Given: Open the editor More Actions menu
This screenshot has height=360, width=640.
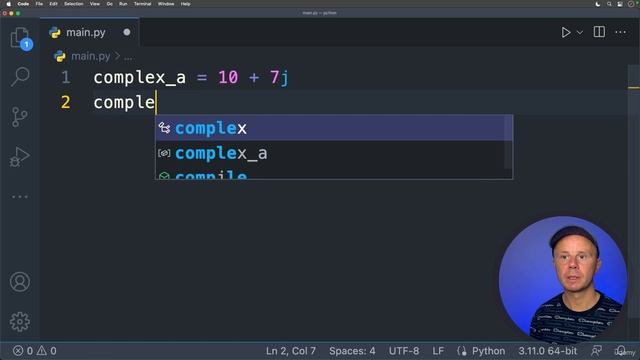Looking at the screenshot, I should pos(620,32).
